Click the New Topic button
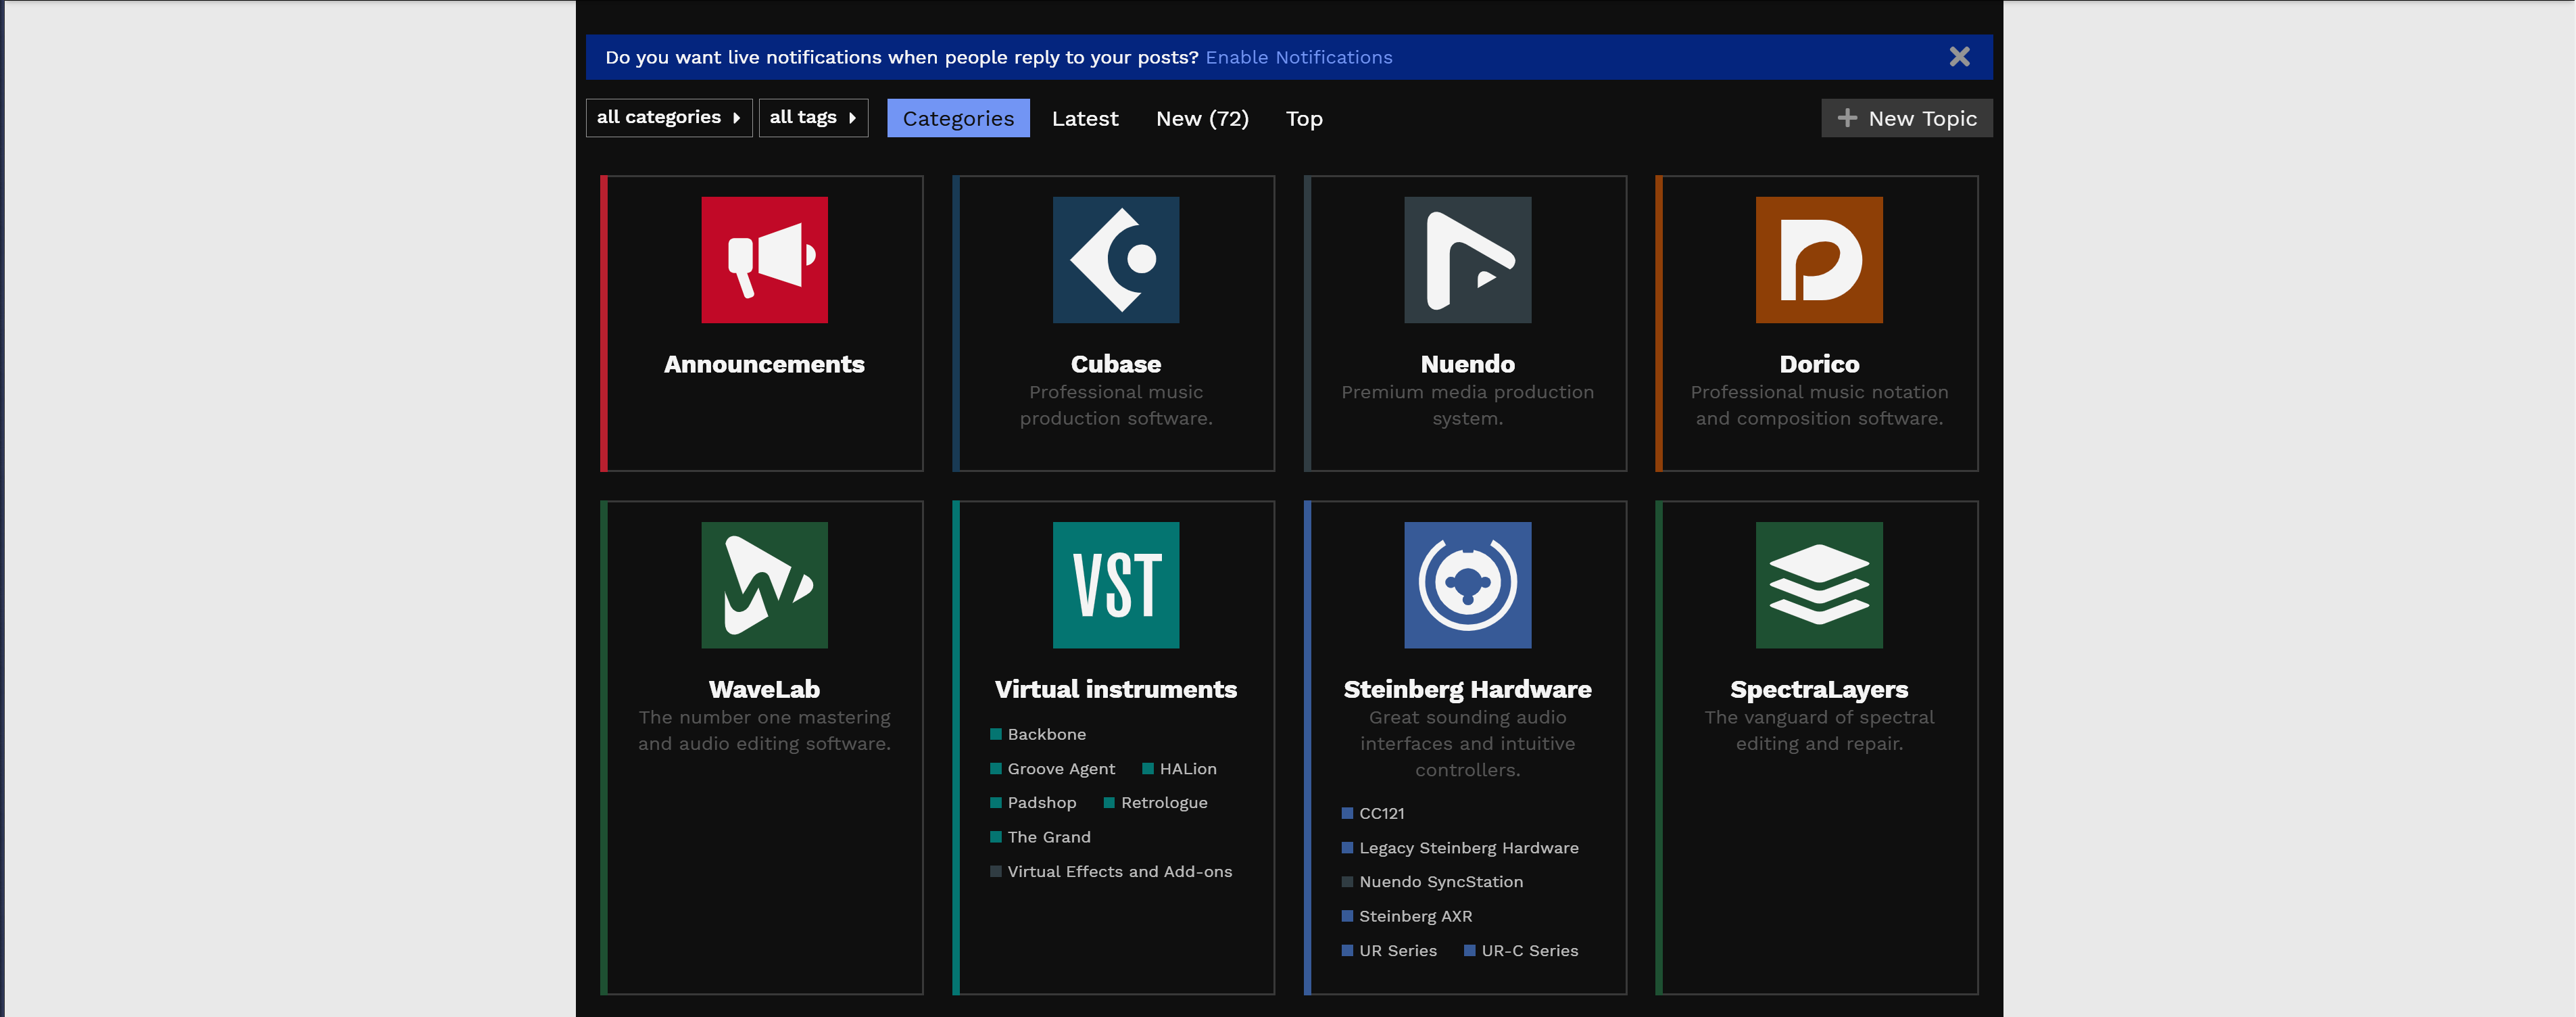The image size is (2576, 1017). pos(1906,119)
